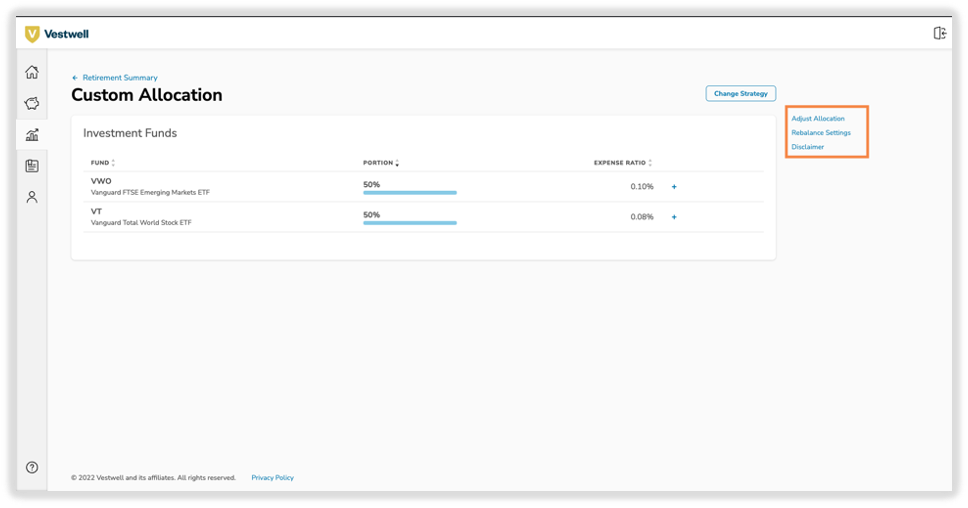This screenshot has width=968, height=508.
Task: Expand the VT fund row plus icon
Action: point(674,217)
